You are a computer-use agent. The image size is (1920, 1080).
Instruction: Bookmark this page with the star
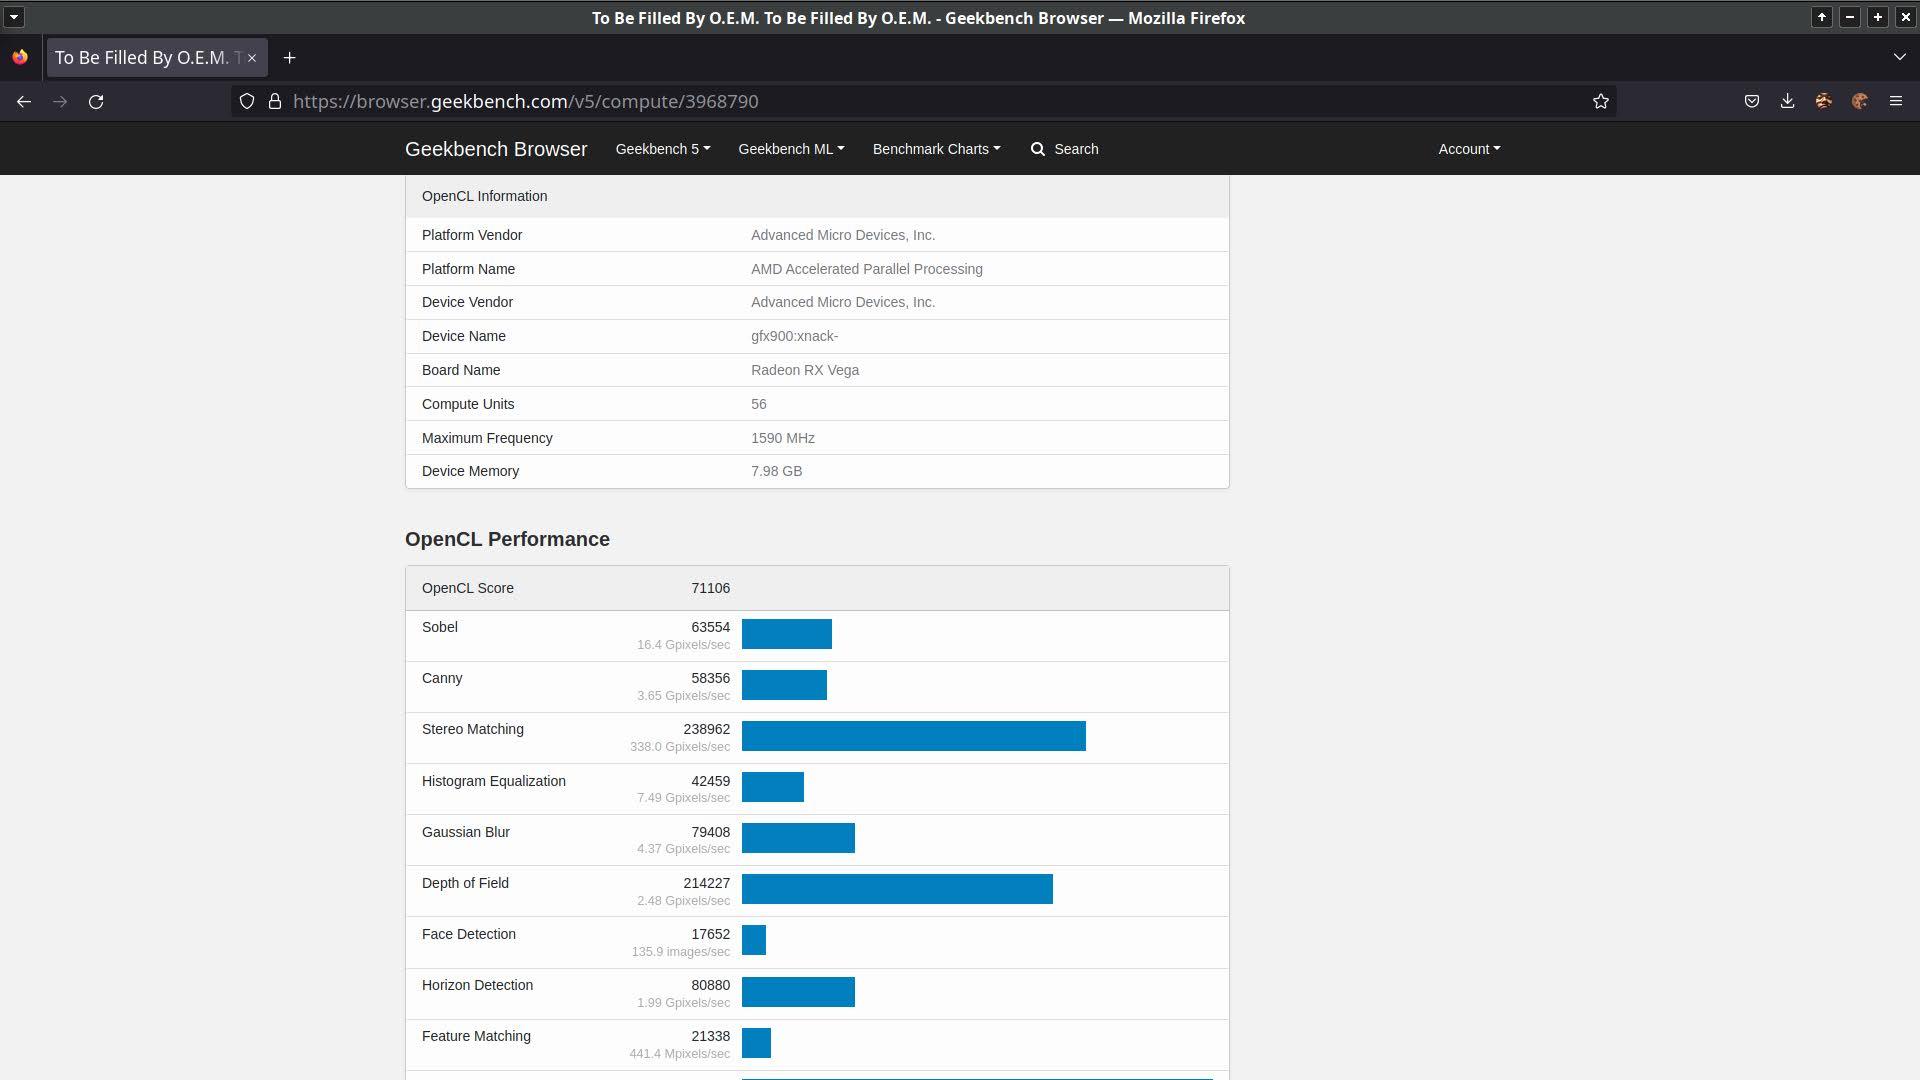point(1601,101)
